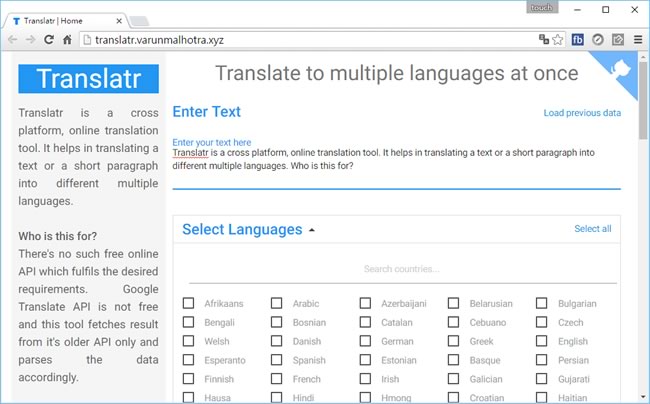Screen dimensions: 650x404
Task: Open the Google Translate icon in address bar
Action: tap(543, 39)
